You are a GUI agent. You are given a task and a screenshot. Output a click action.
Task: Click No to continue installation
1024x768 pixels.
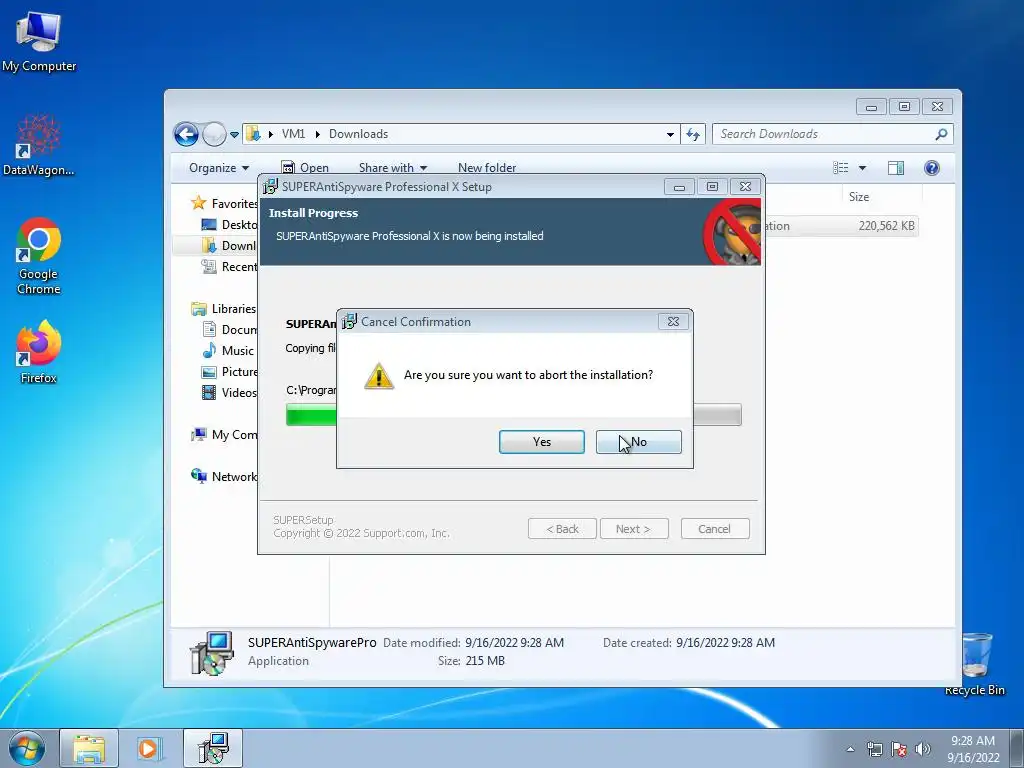(x=638, y=442)
